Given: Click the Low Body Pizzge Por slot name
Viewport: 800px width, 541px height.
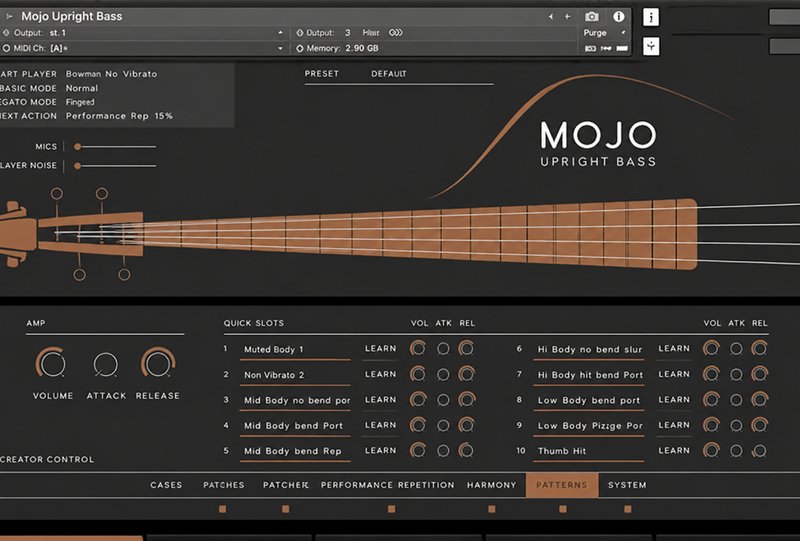Looking at the screenshot, I should 590,426.
